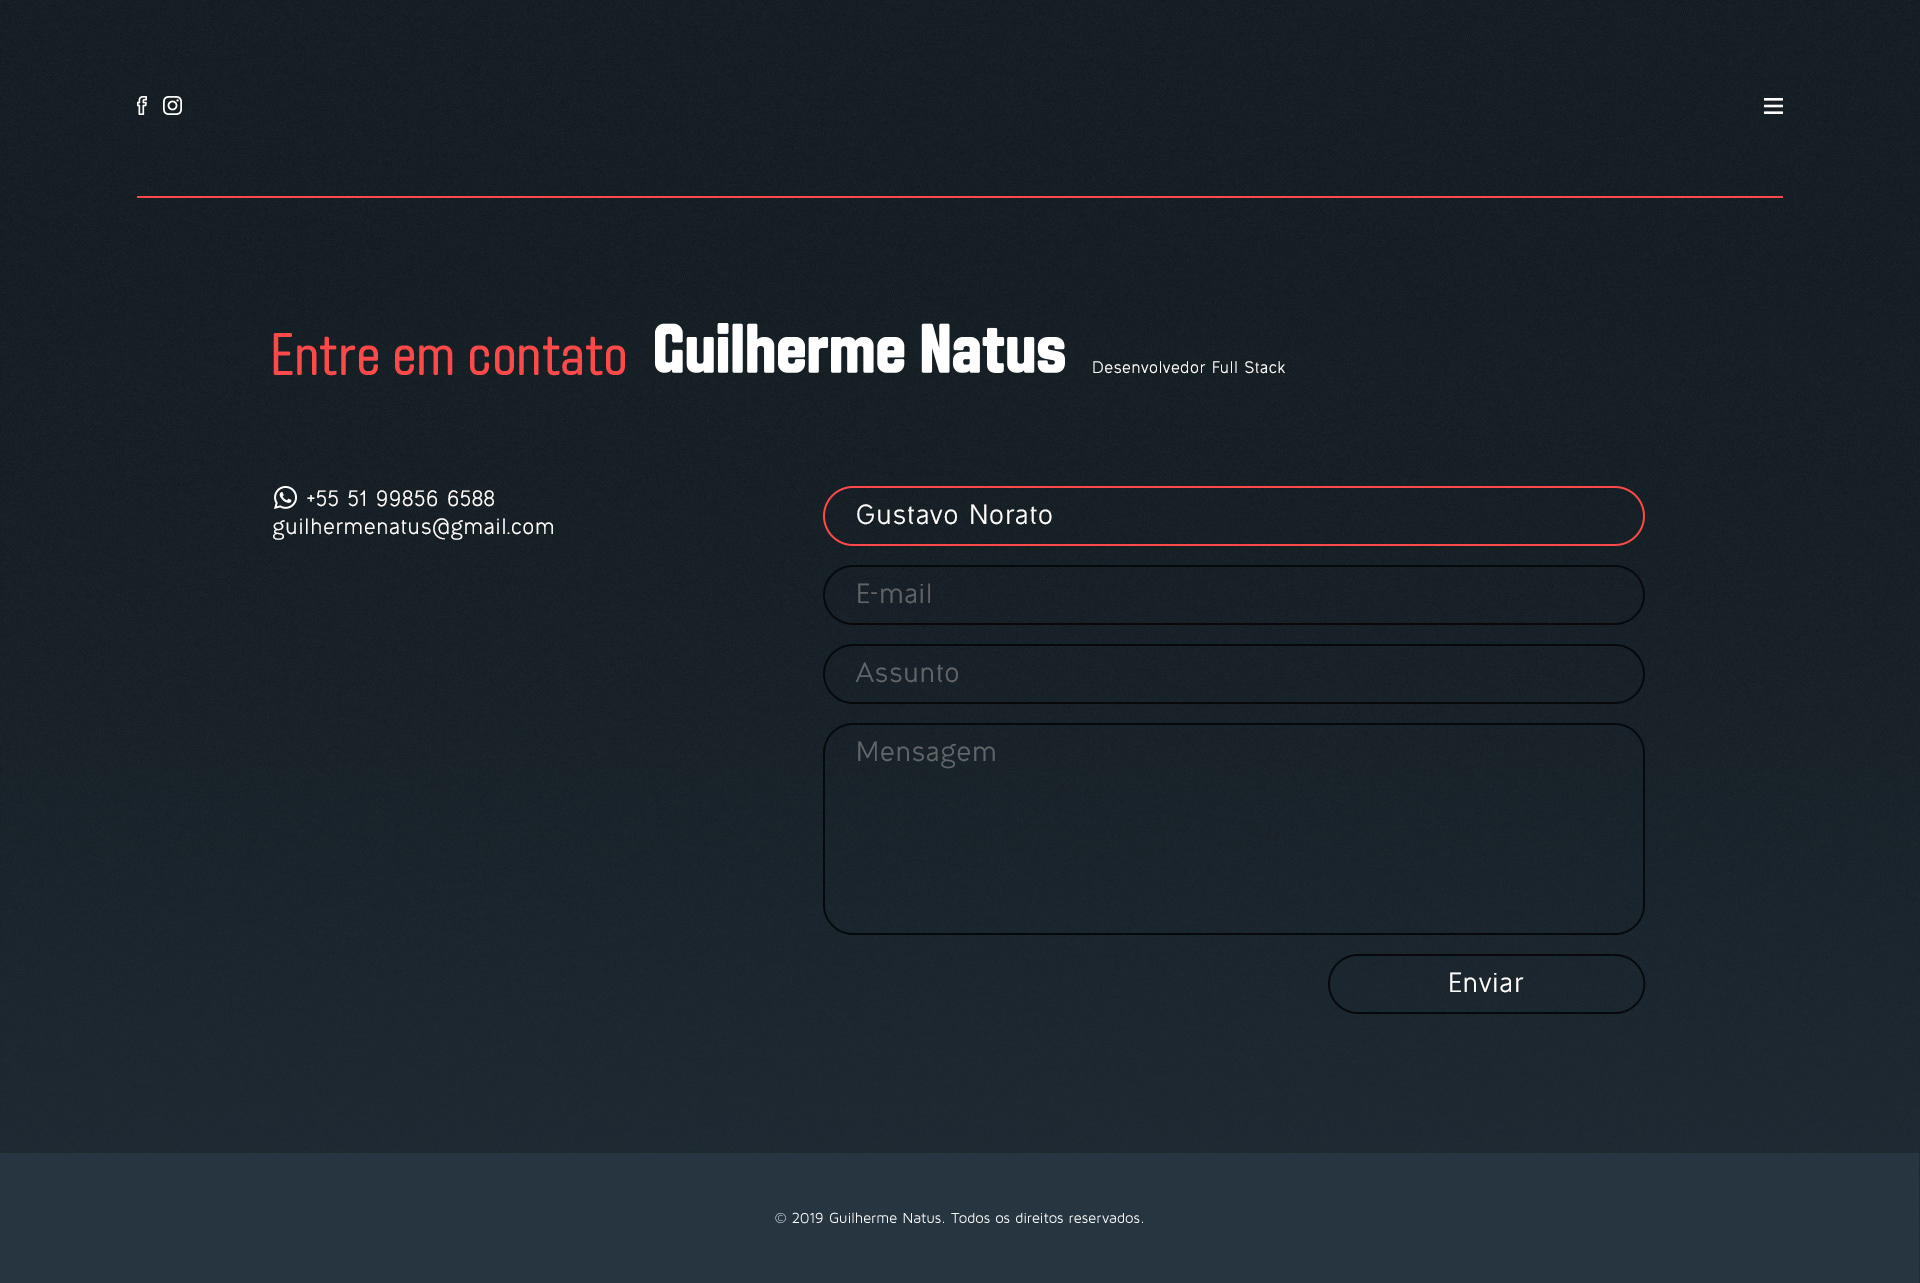Image resolution: width=1920 pixels, height=1283 pixels.
Task: Click the WhatsApp icon beside phone number
Action: tap(285, 498)
